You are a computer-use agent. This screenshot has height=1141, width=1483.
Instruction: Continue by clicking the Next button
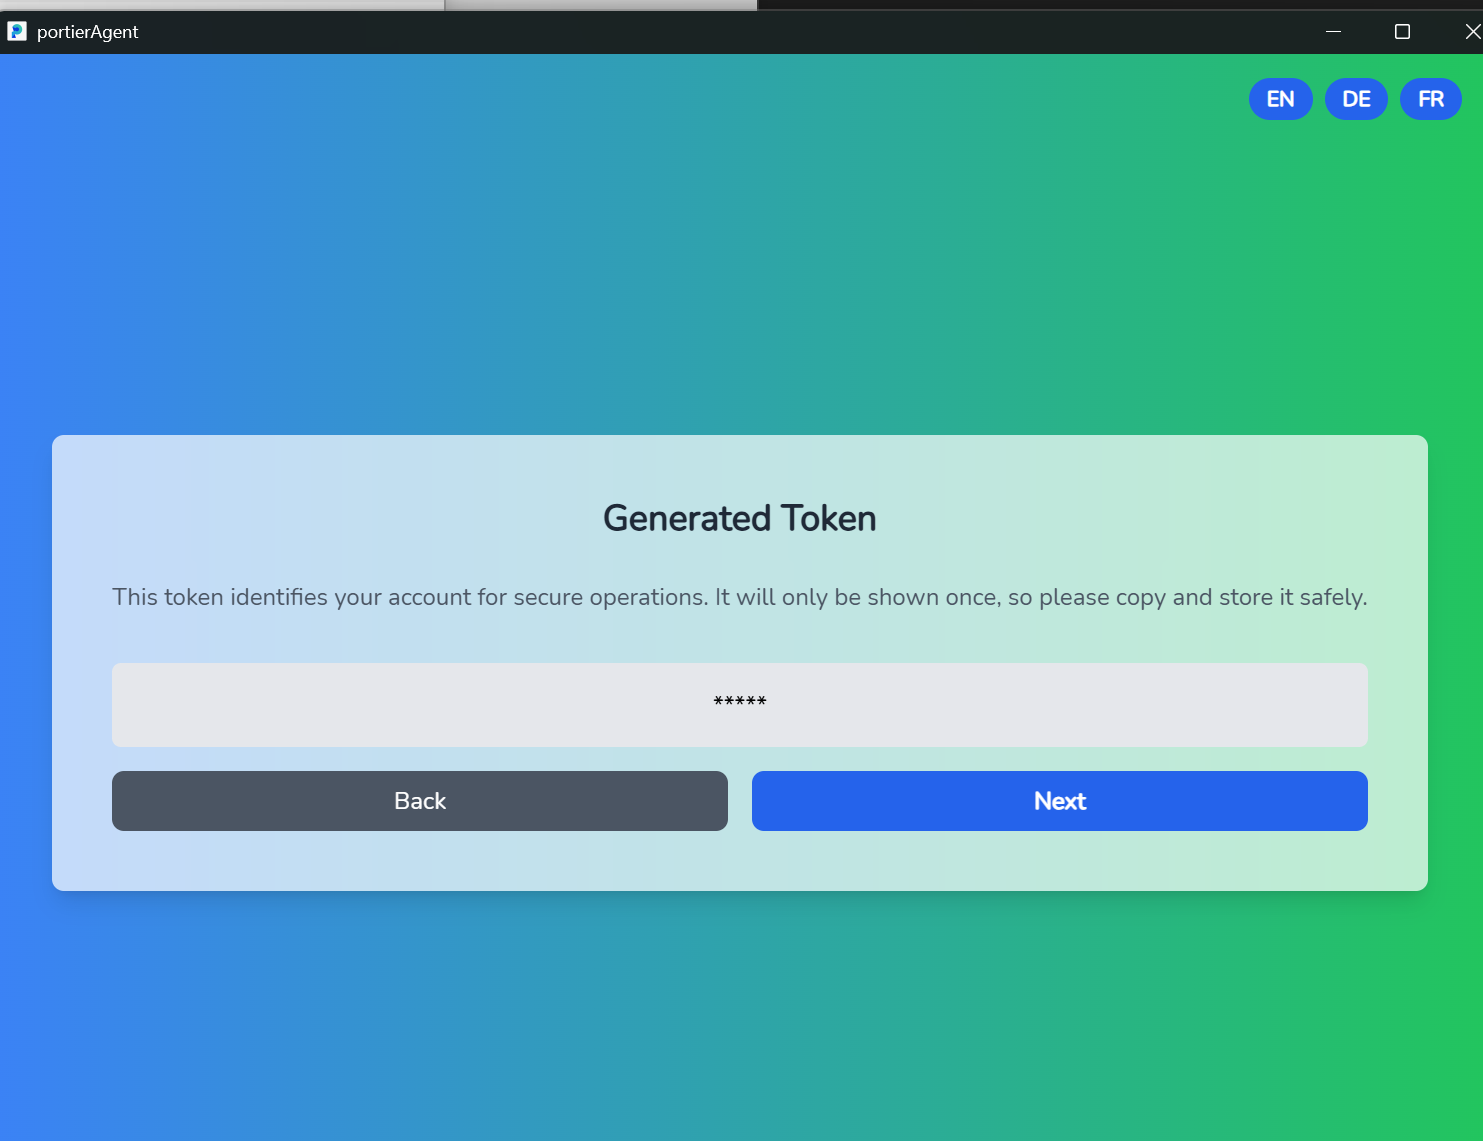[x=1060, y=801]
